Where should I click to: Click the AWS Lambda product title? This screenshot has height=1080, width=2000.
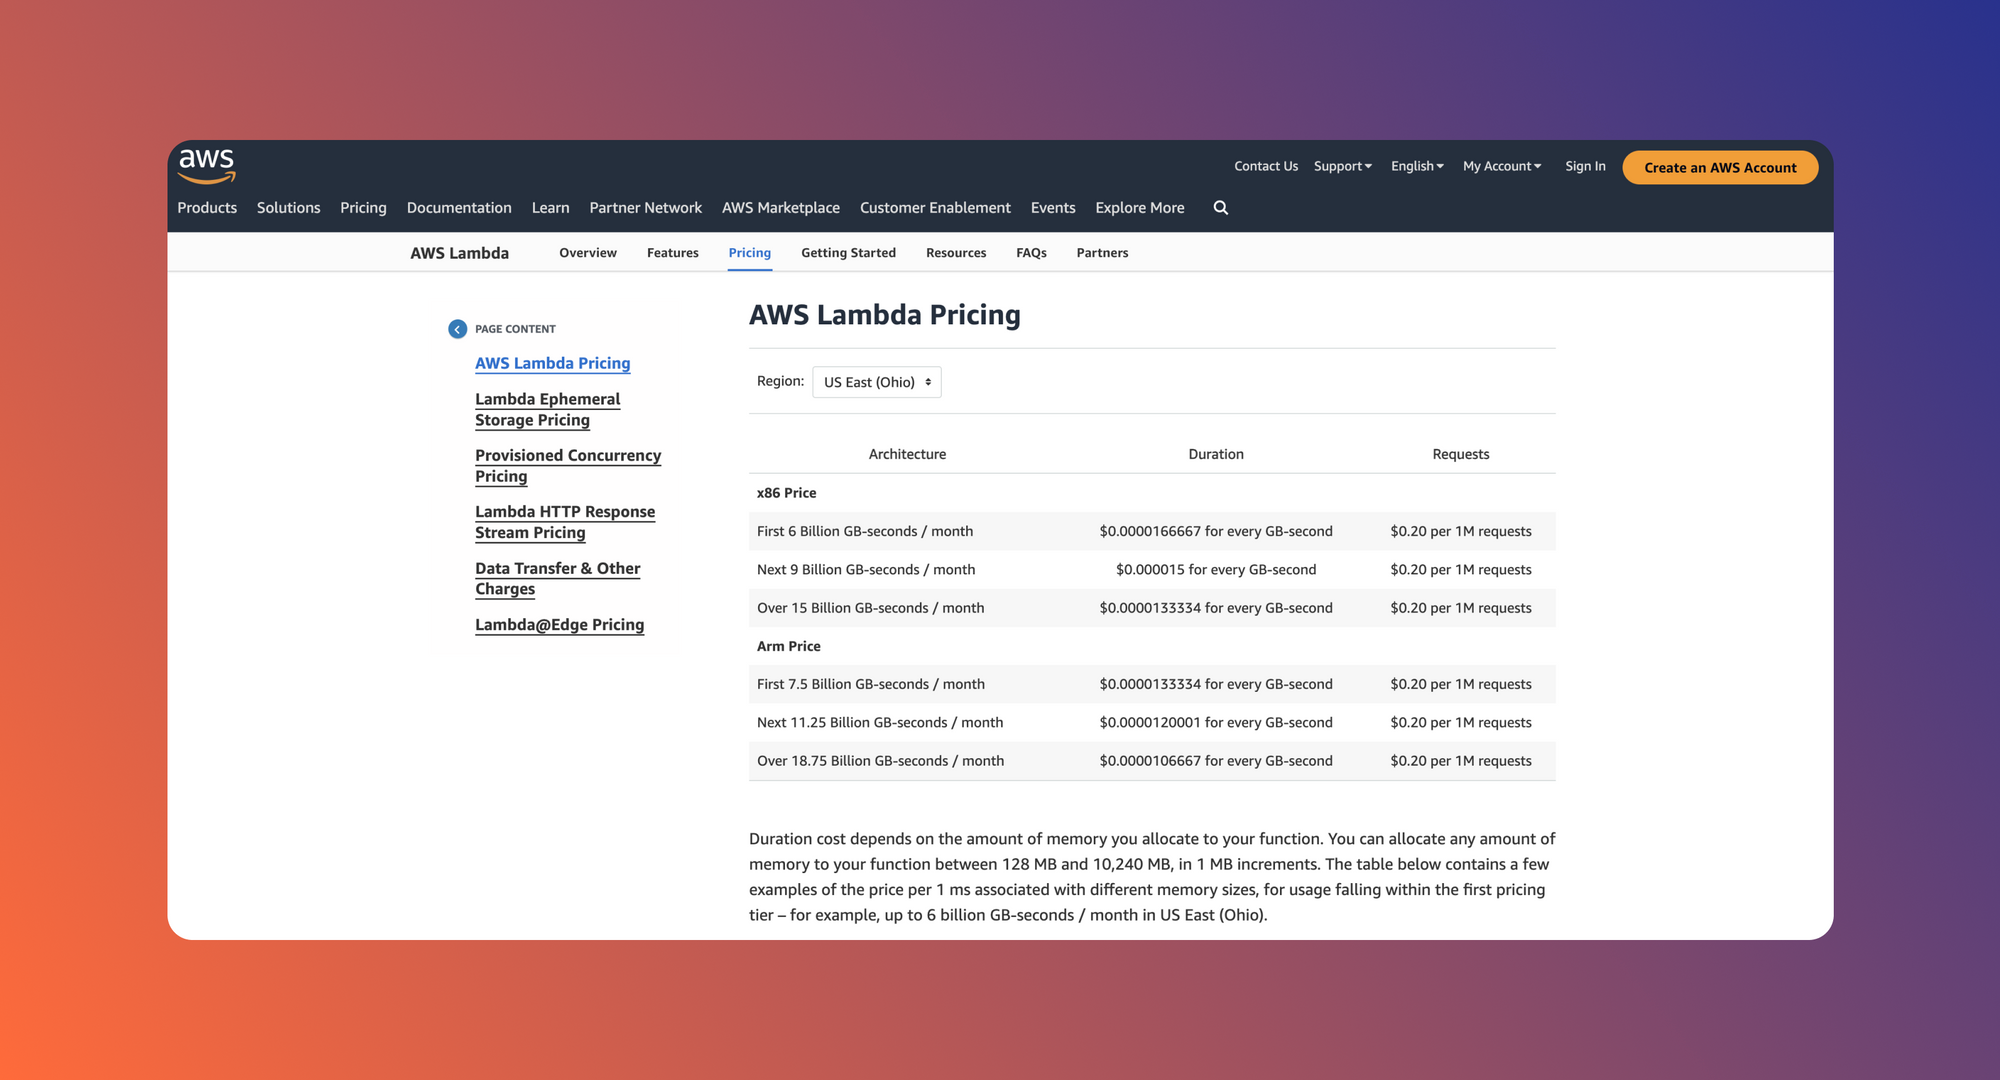pyautogui.click(x=459, y=253)
